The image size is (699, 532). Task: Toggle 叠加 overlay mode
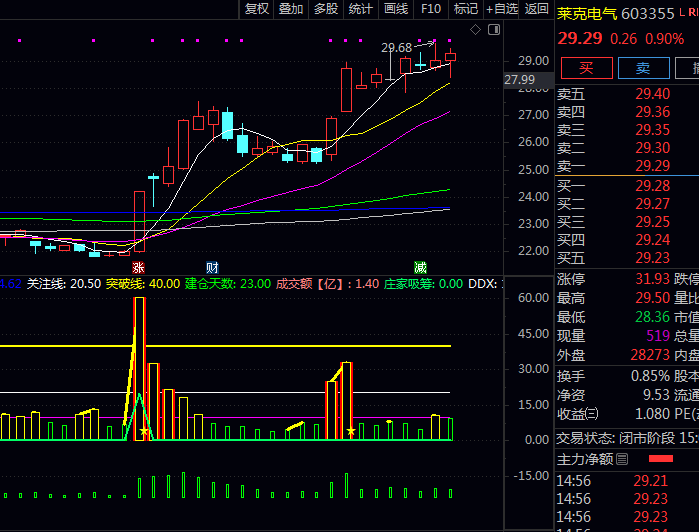[291, 9]
